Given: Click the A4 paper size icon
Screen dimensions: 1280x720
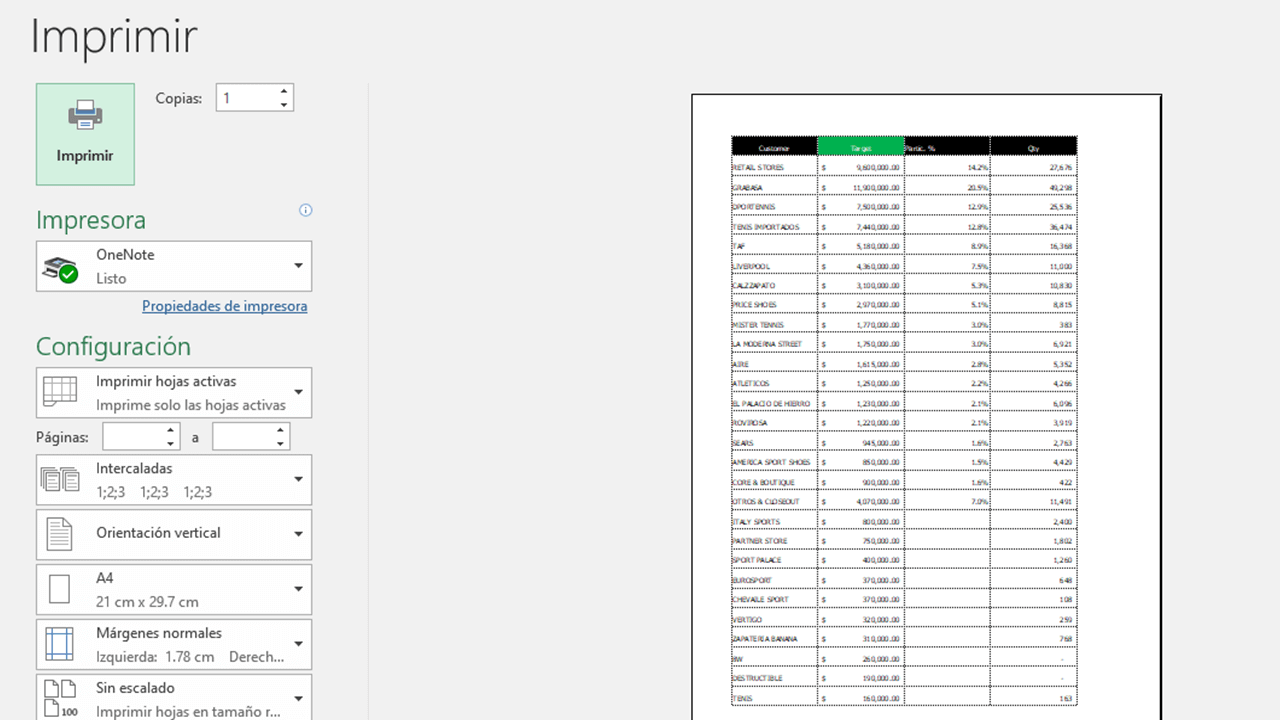Looking at the screenshot, I should click(x=60, y=589).
